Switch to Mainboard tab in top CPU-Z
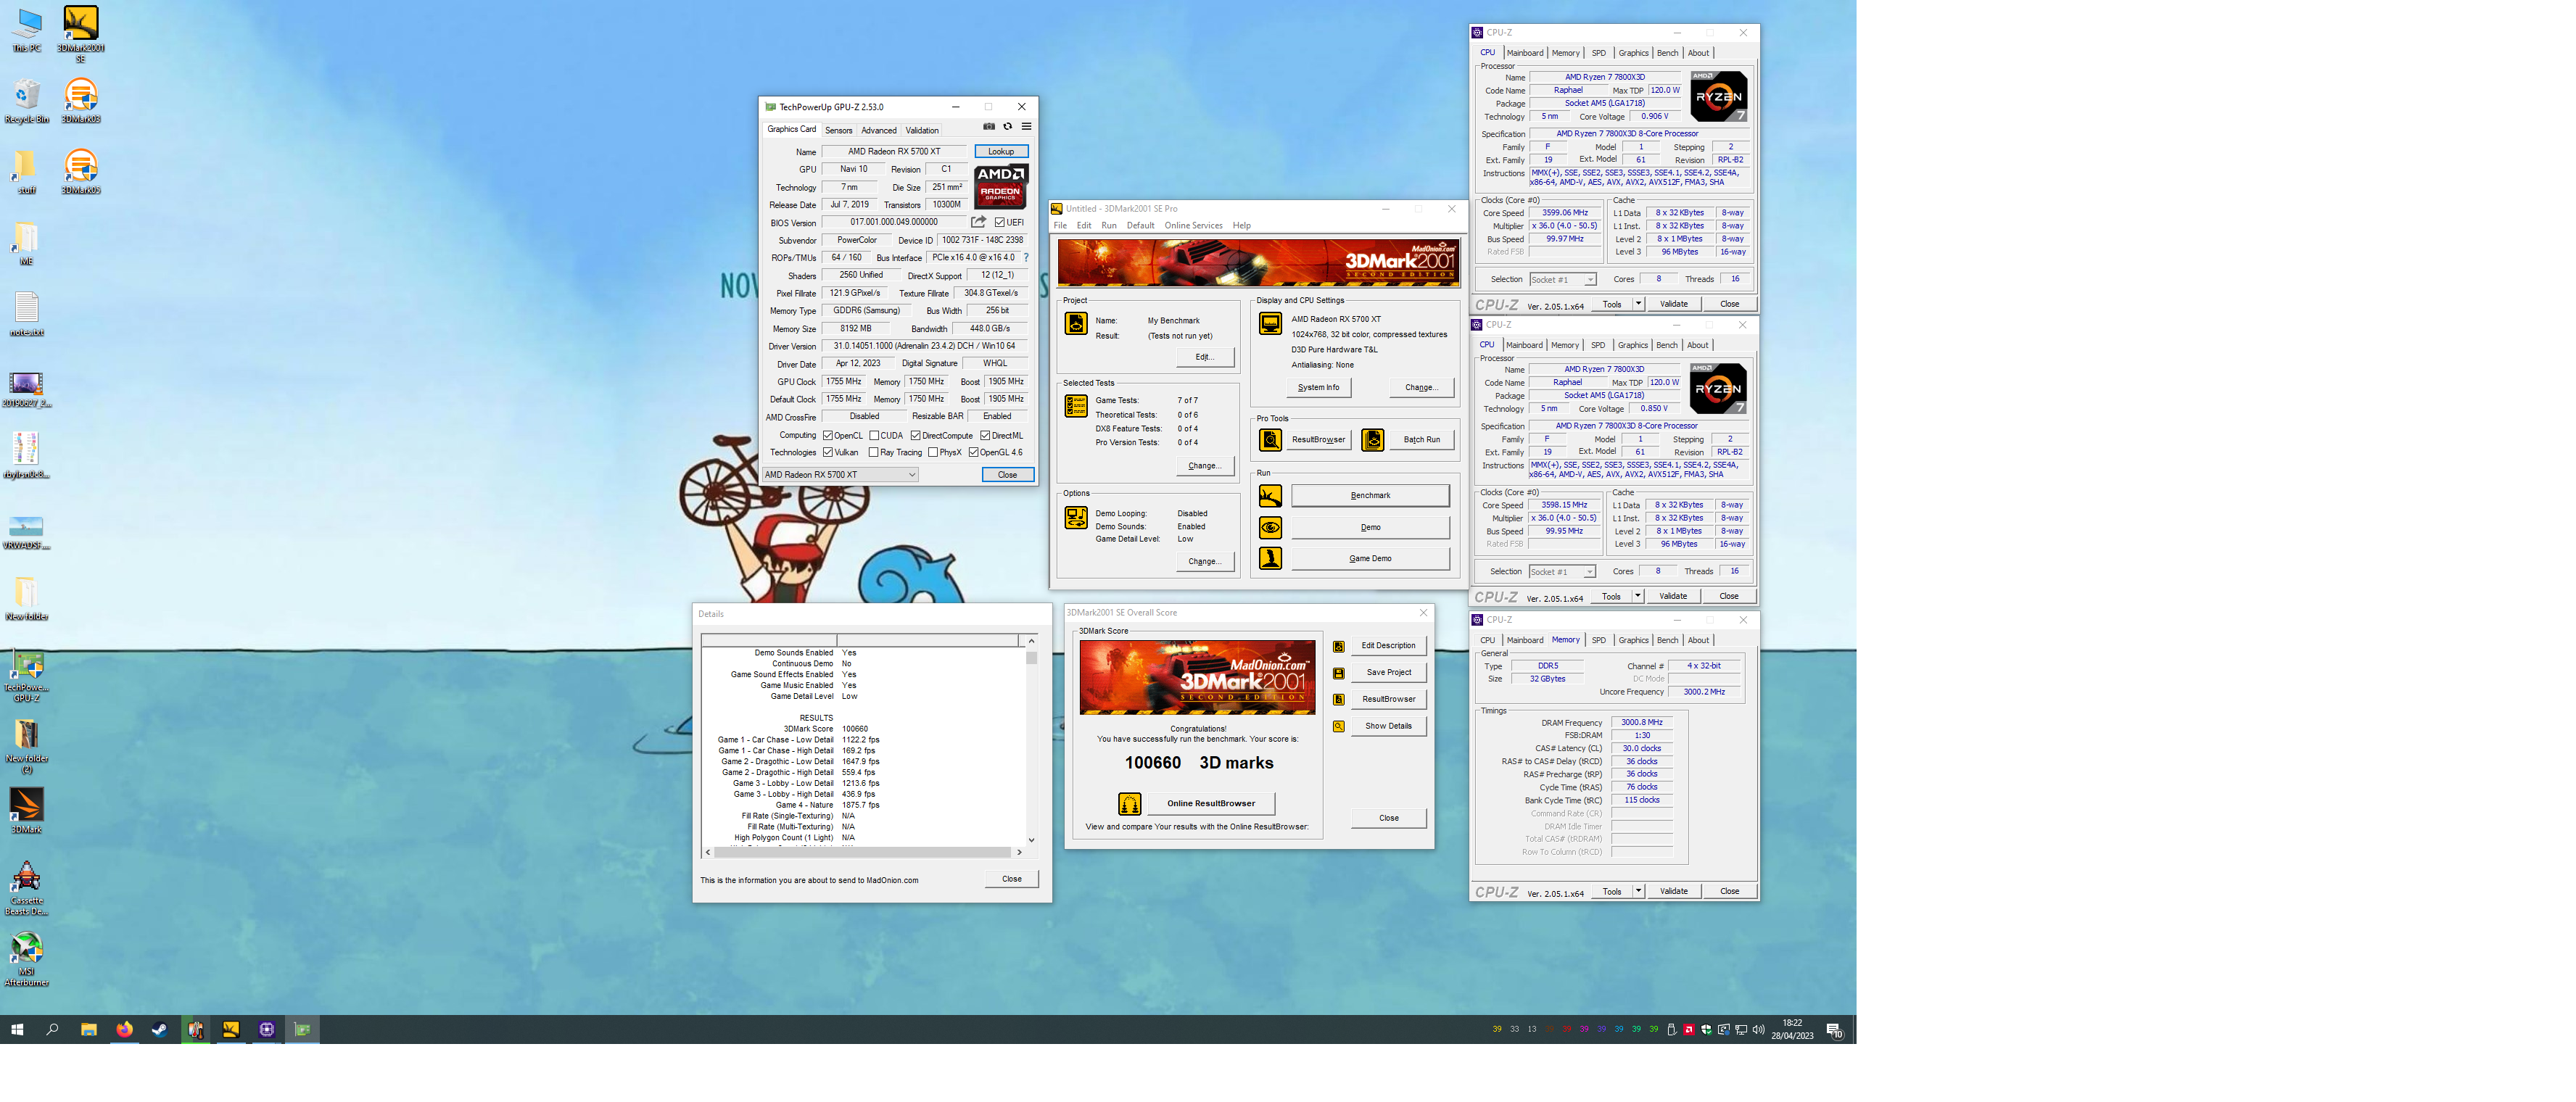Screen dimensions: 2576x1102 [1524, 53]
